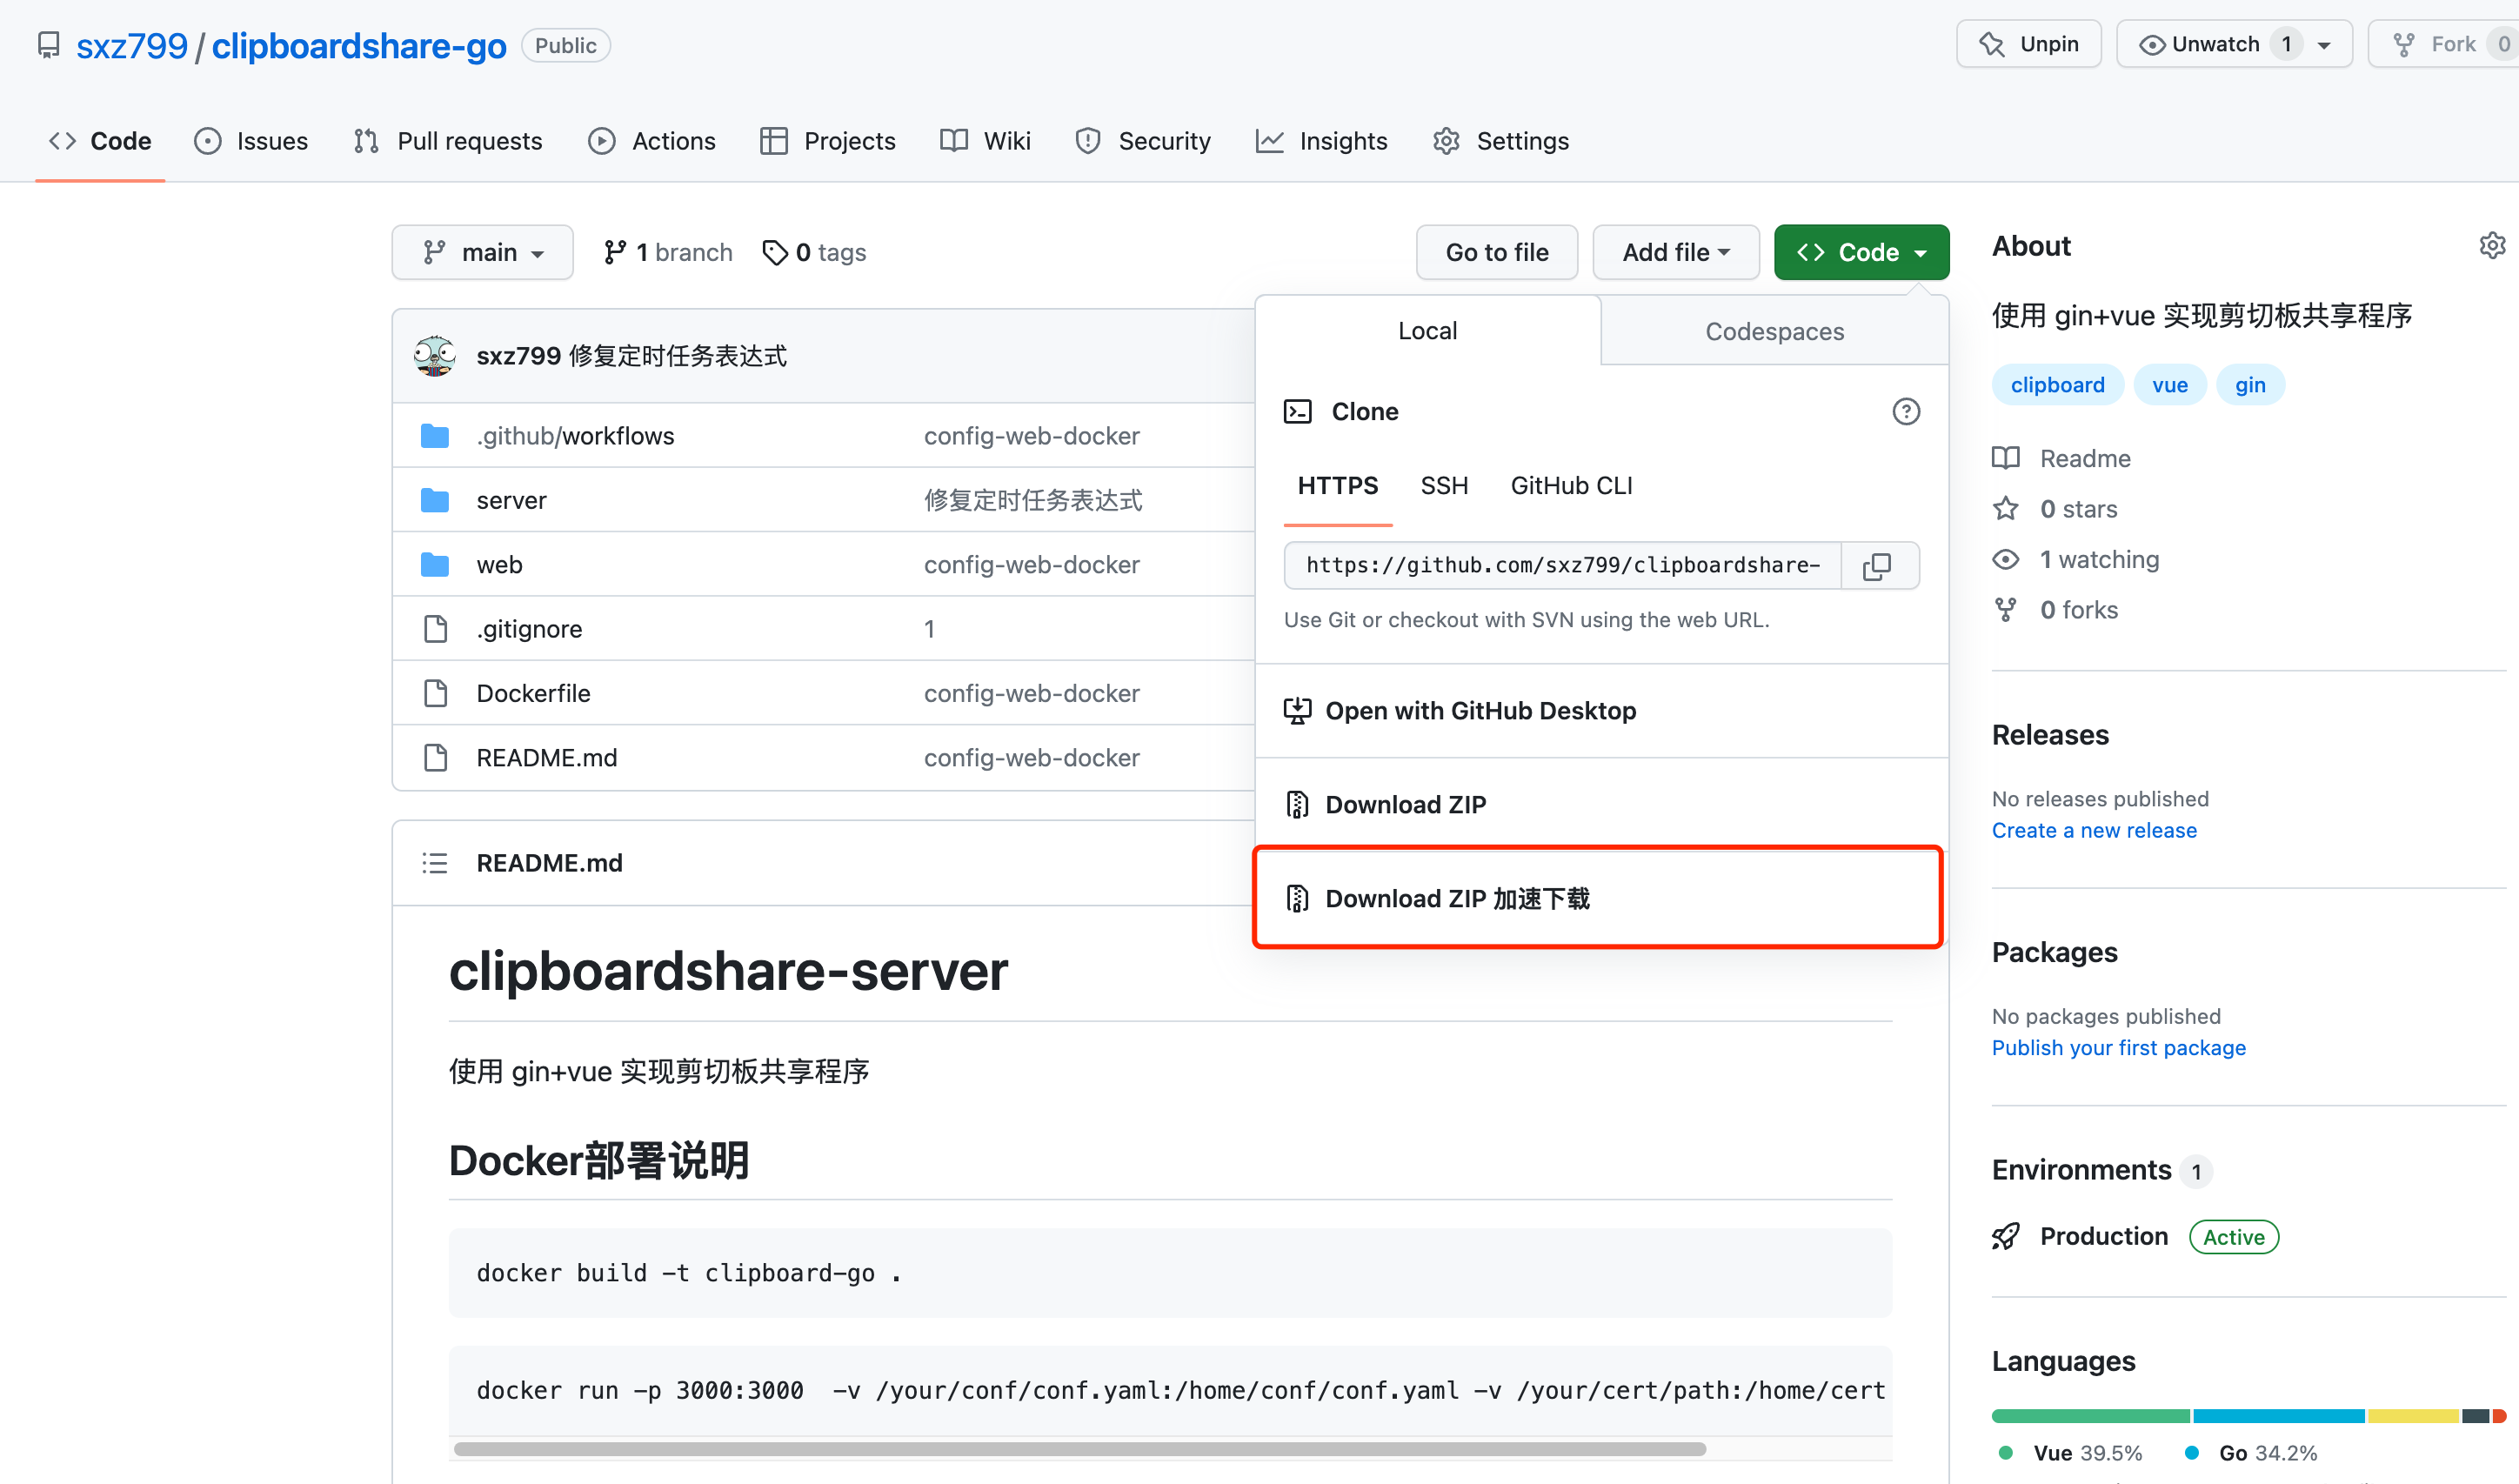The image size is (2519, 1484).
Task: Click the rocket icon beside Production
Action: (x=2006, y=1237)
